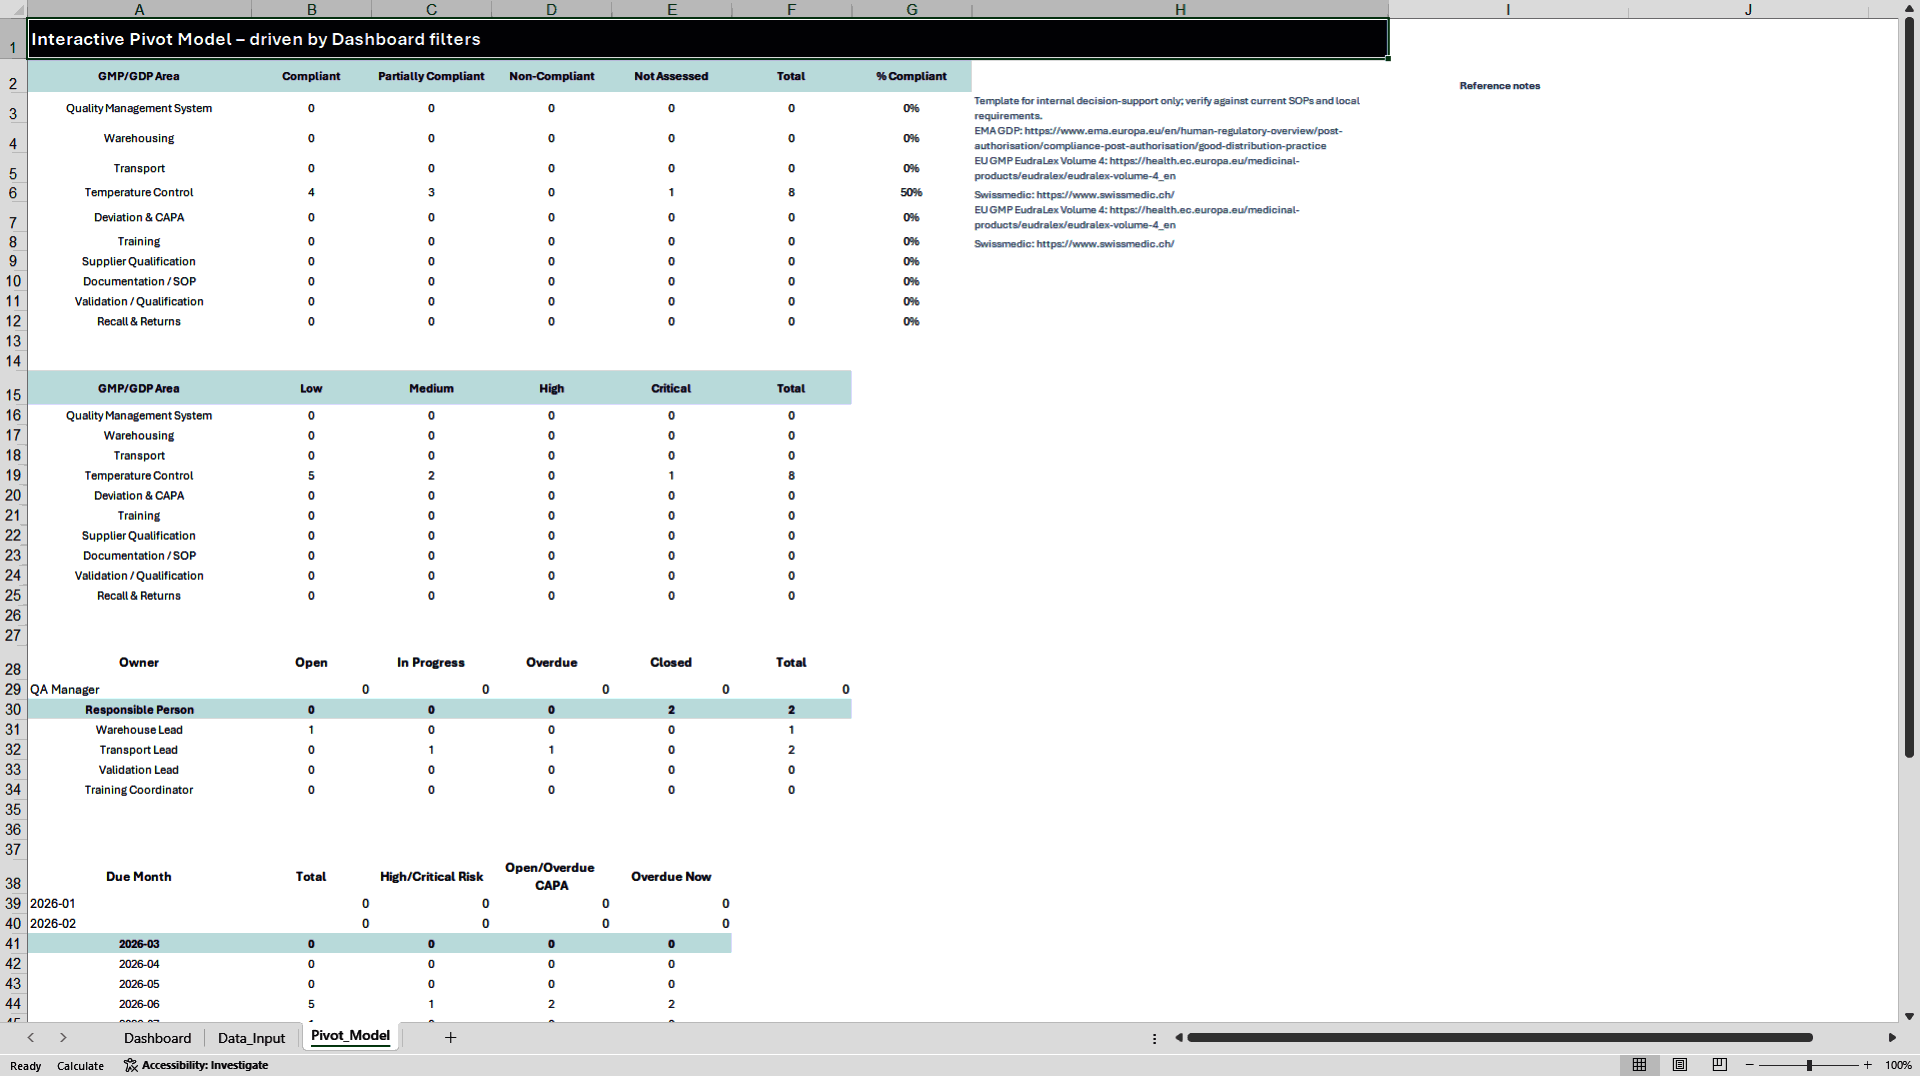Click 'Reference notes' heading
1920x1076 pixels.
pos(1499,86)
